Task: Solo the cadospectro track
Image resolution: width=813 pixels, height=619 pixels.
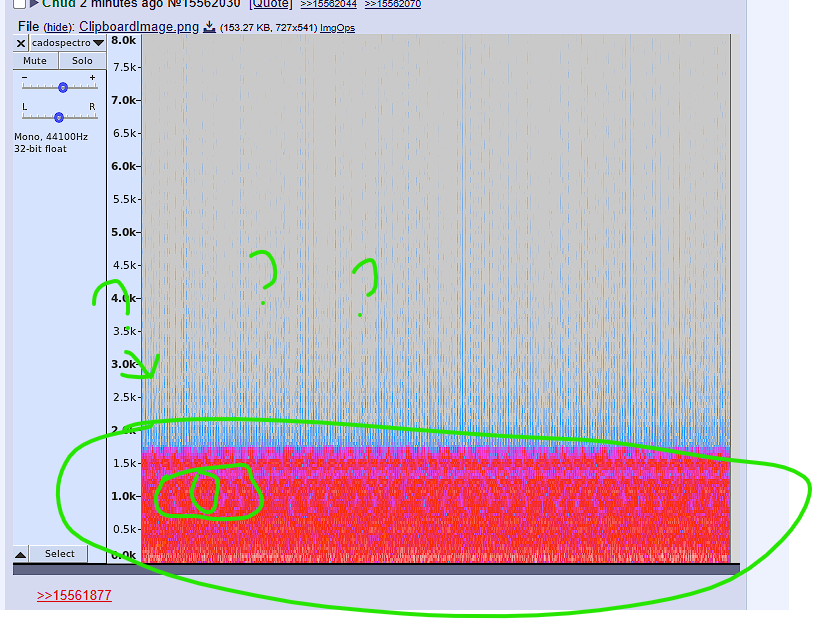Action: [x=82, y=61]
